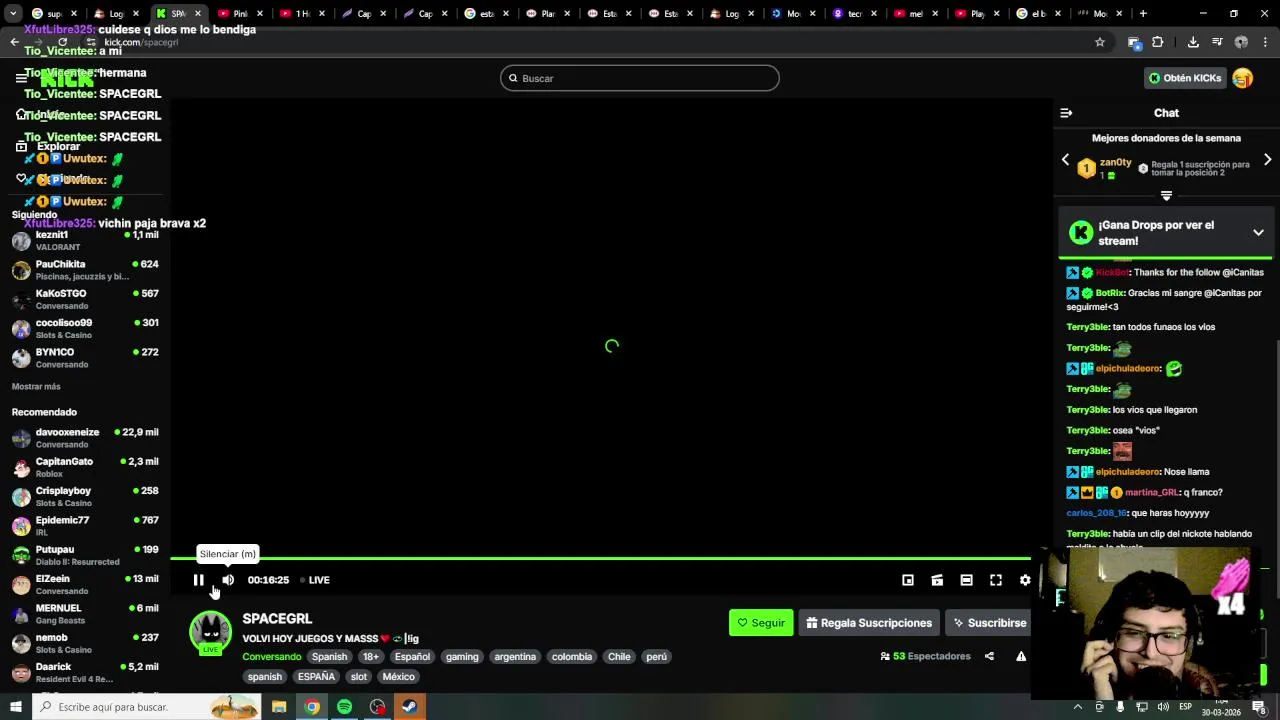Show next top donor with right arrow
1280x720 pixels.
[1267, 160]
